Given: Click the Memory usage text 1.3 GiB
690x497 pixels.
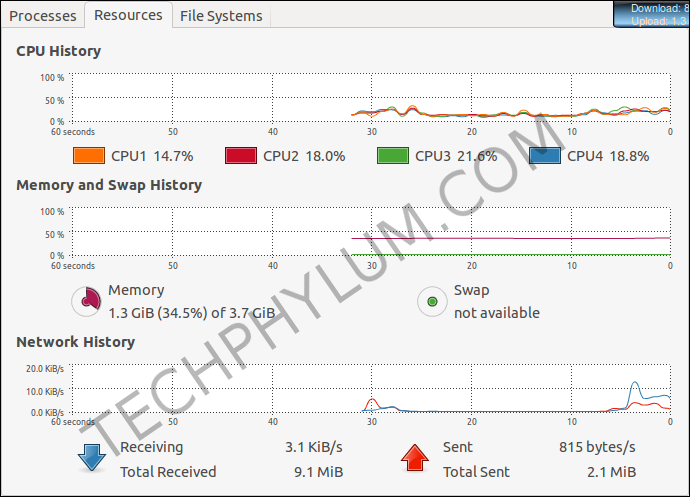Looking at the screenshot, I should point(191,312).
